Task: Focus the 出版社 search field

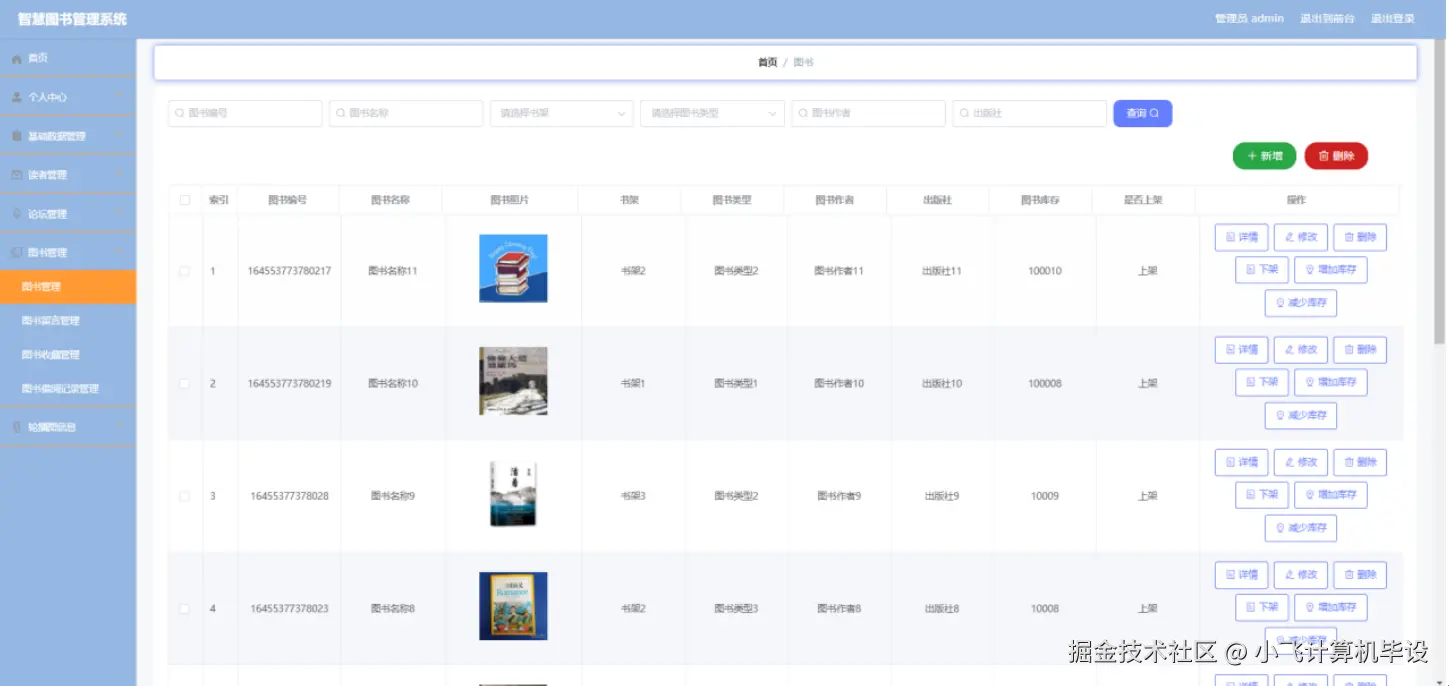Action: click(1029, 113)
